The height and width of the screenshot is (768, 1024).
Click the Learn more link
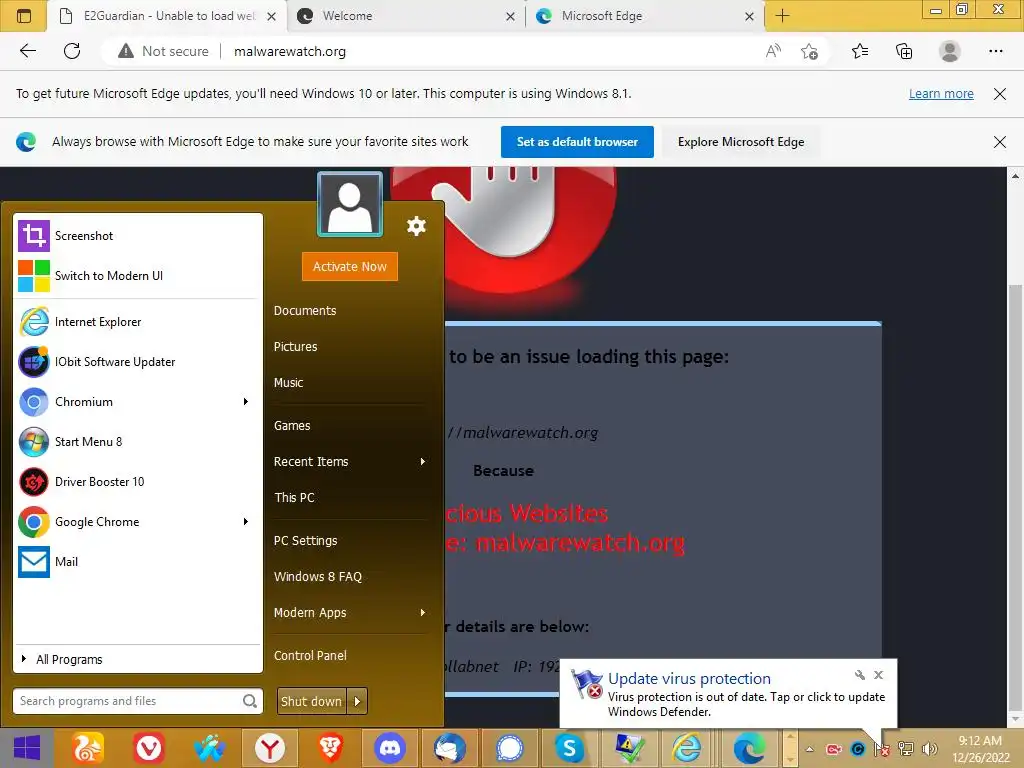pyautogui.click(x=941, y=93)
